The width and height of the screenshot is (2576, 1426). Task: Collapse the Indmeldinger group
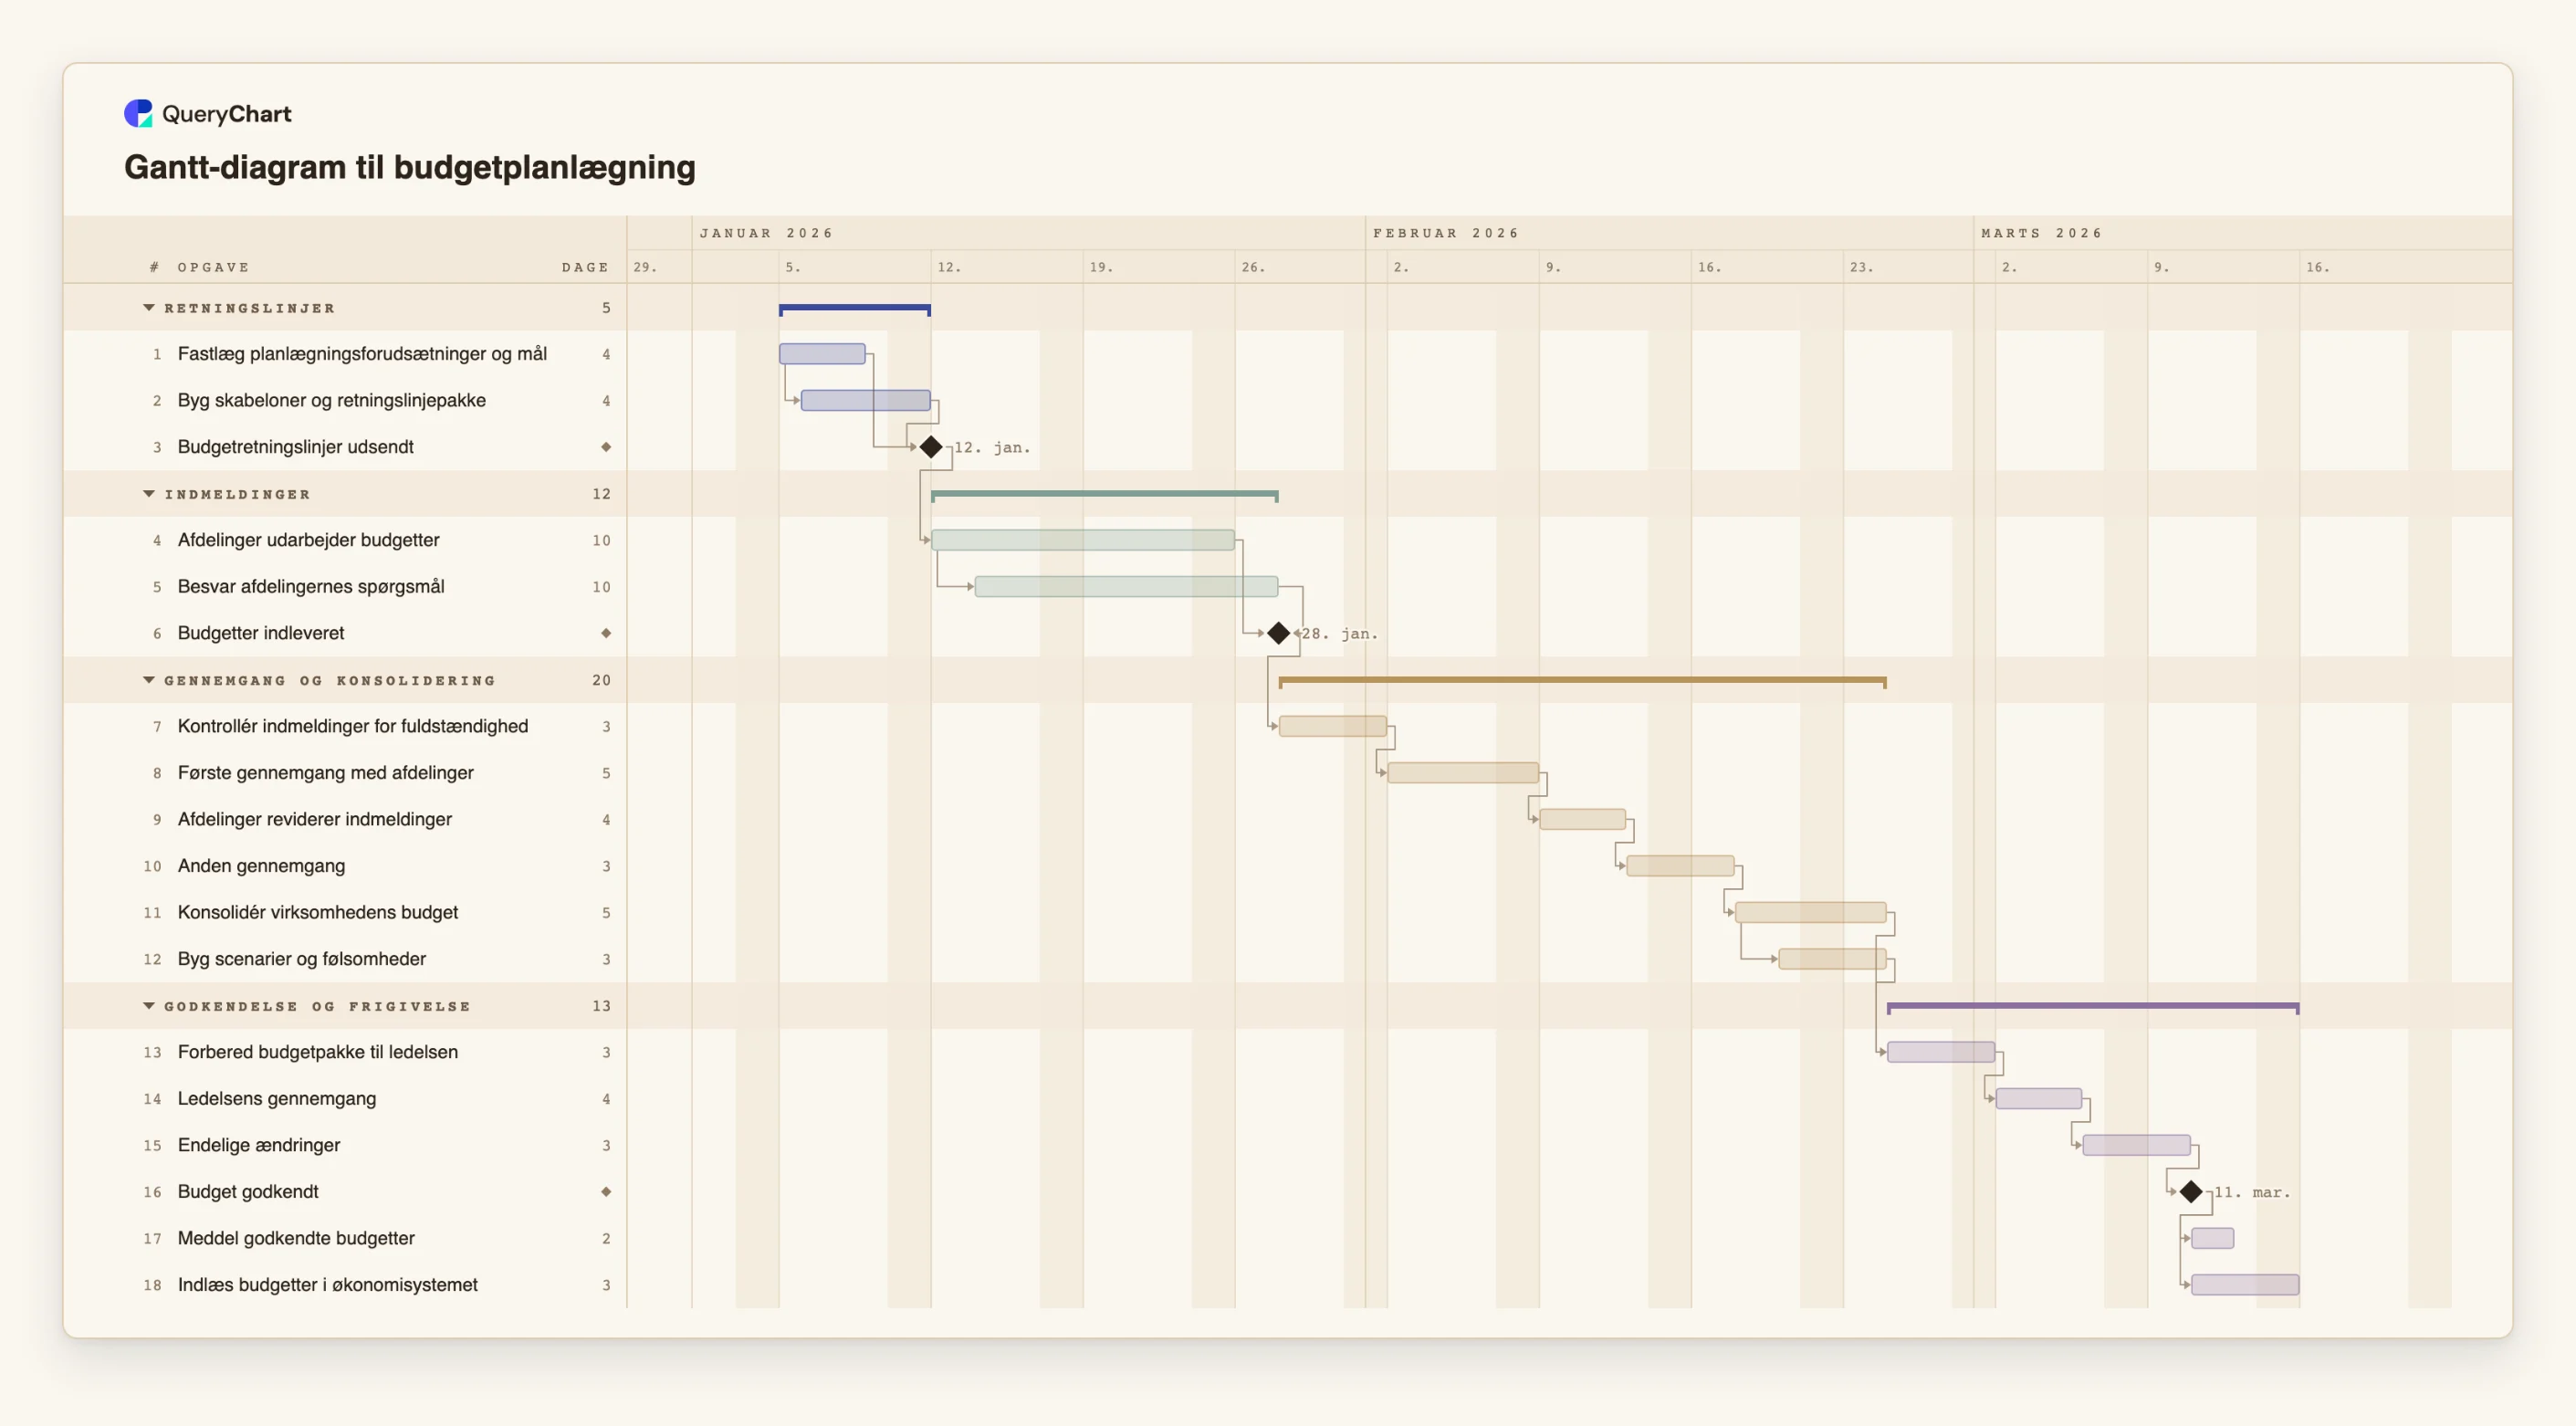click(x=149, y=494)
